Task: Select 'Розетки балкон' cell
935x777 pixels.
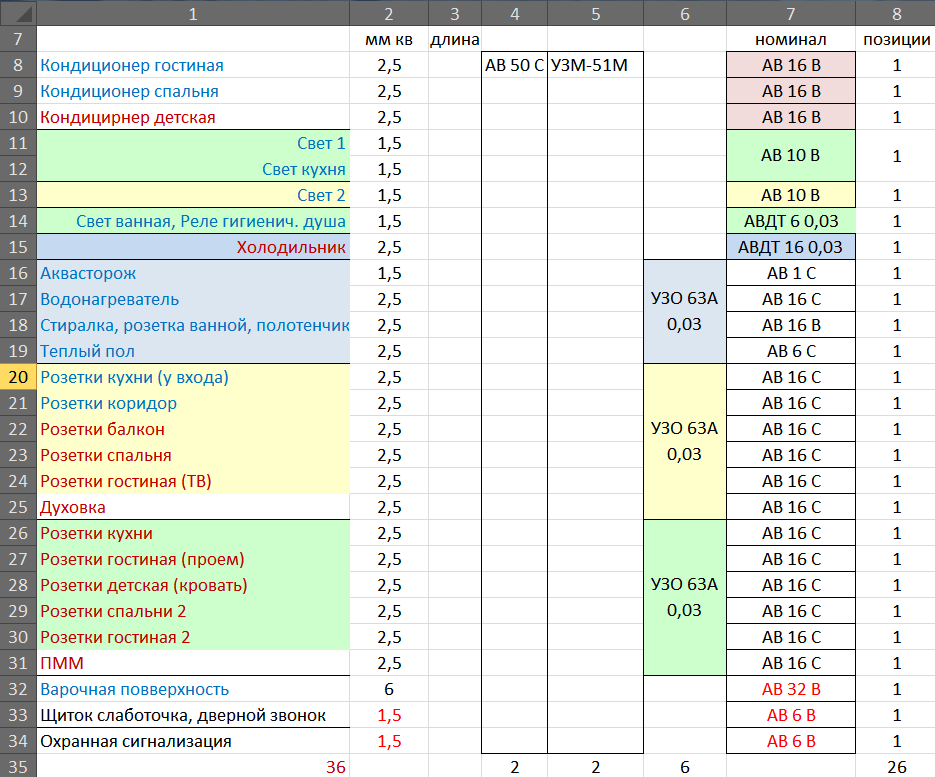Action: tap(193, 429)
